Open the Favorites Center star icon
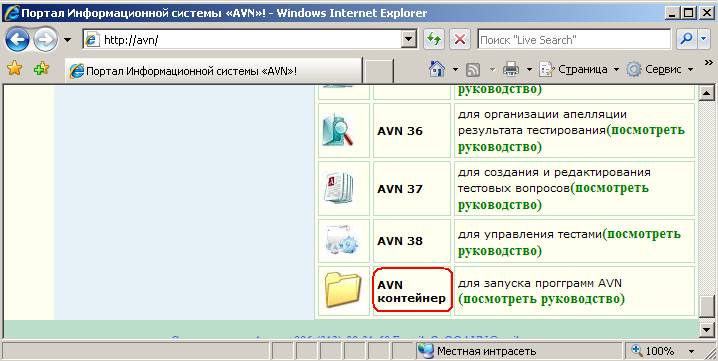 (15, 69)
